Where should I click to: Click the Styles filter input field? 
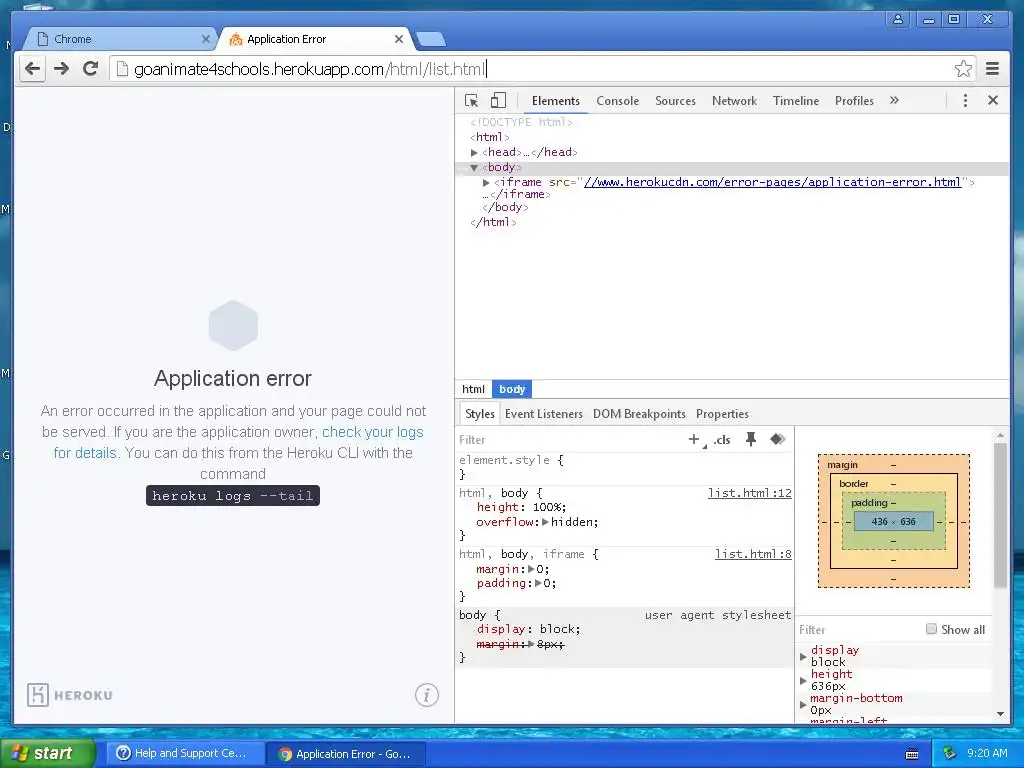[568, 440]
